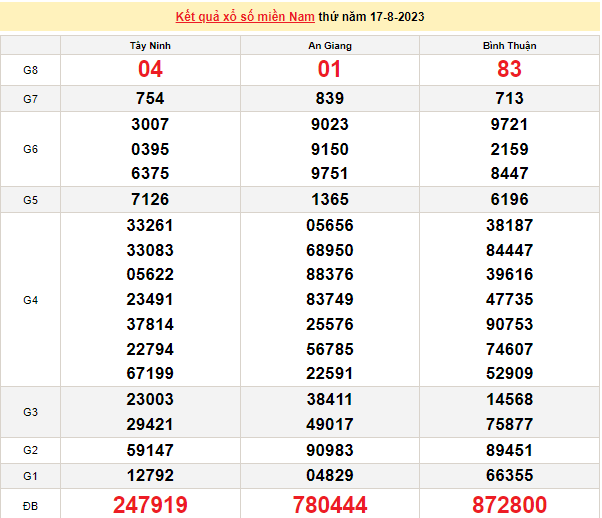Select the ĐB row label
Screen dimensions: 602x518
[30, 504]
